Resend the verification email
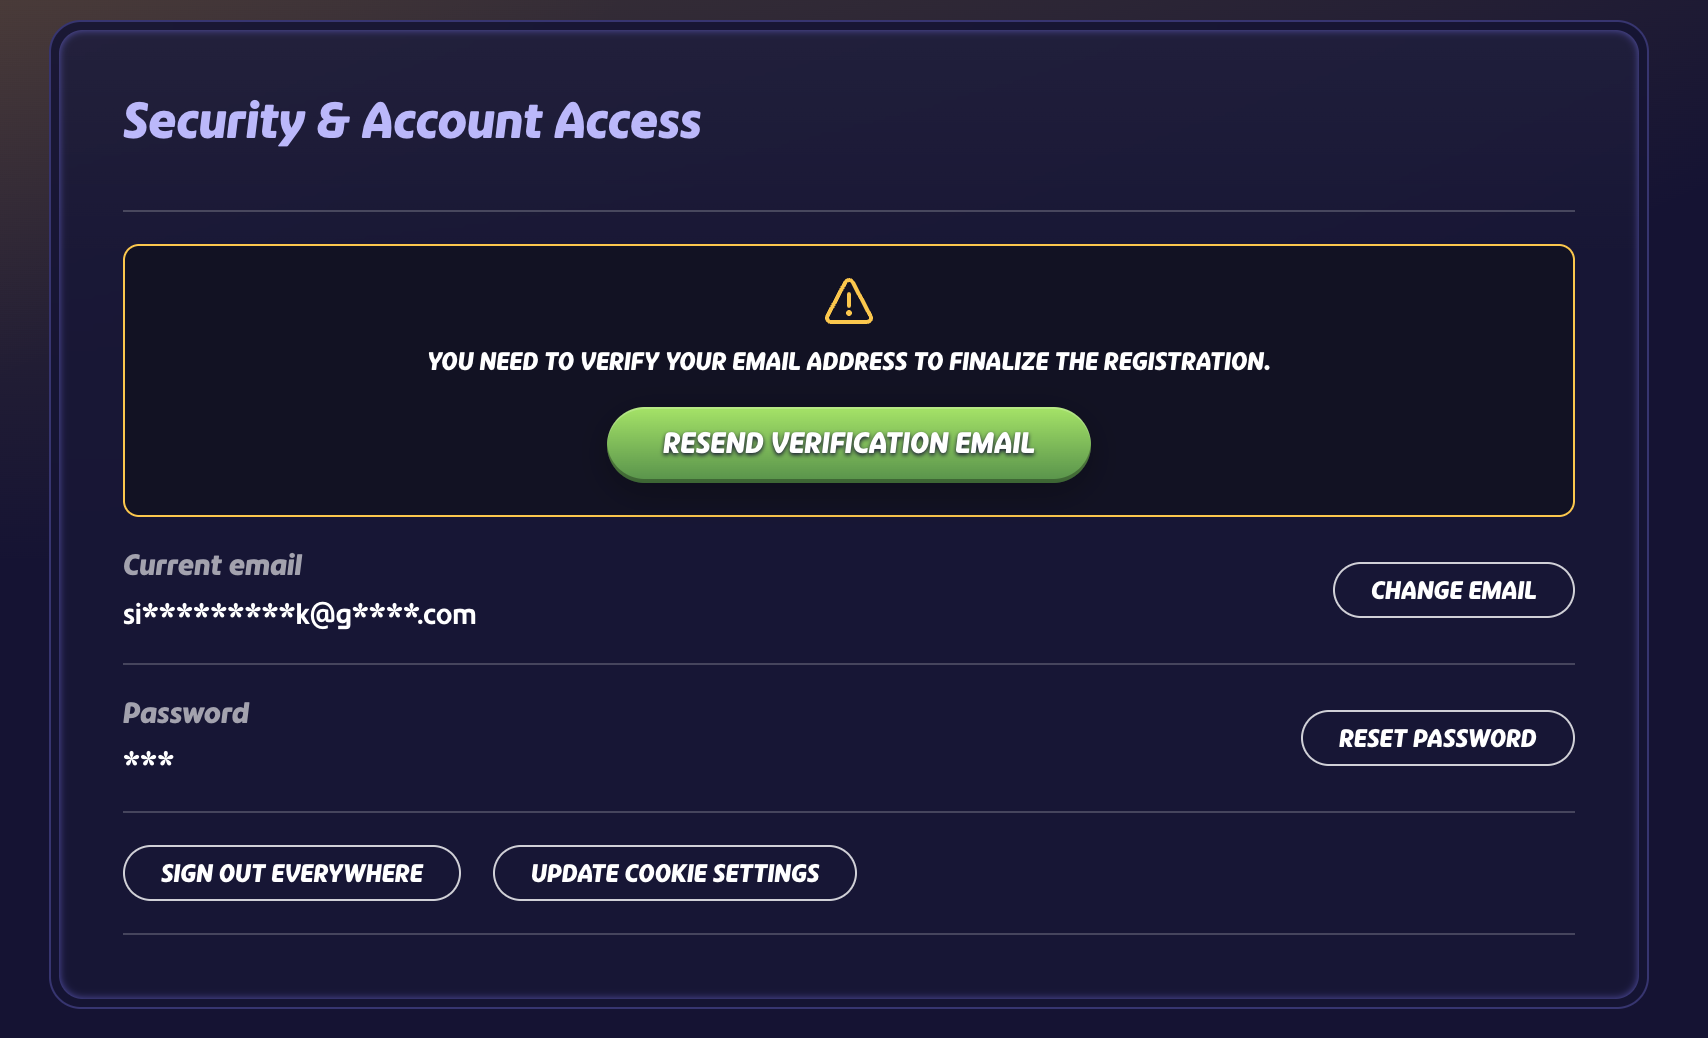This screenshot has height=1038, width=1708. (848, 443)
